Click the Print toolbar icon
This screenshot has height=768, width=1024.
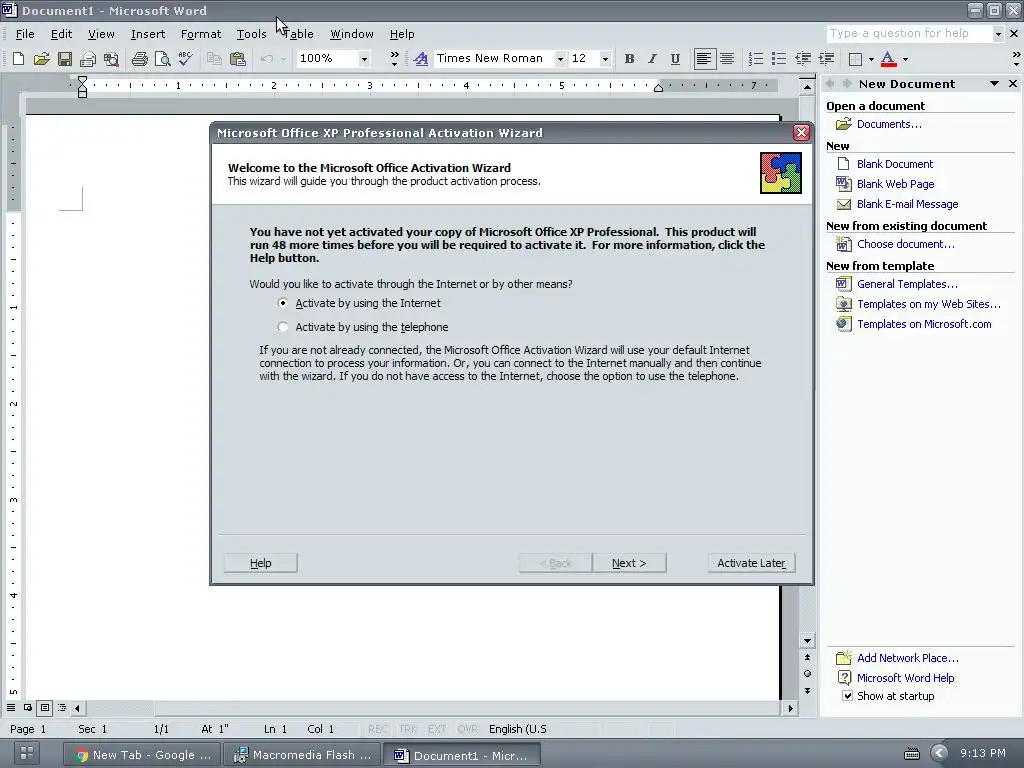click(x=139, y=59)
